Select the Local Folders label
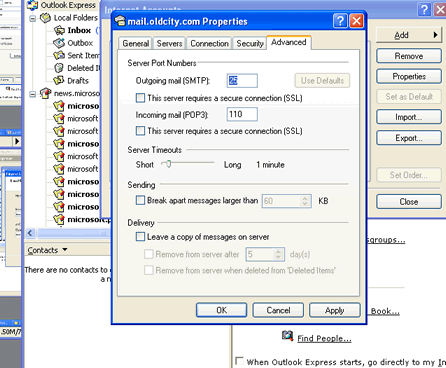The width and height of the screenshot is (446, 368). pos(76,18)
